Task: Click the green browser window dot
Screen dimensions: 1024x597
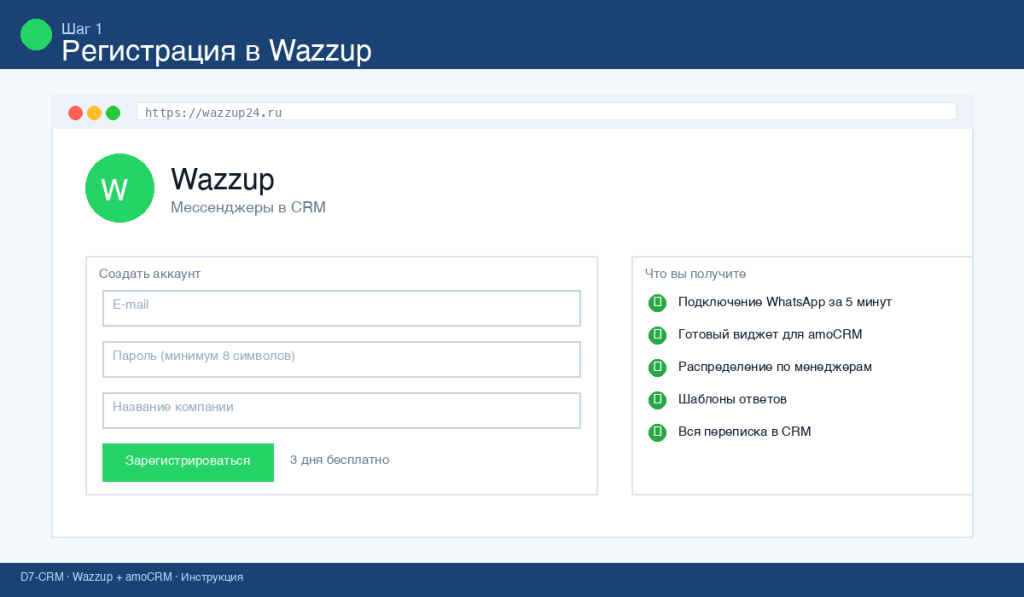Action: pyautogui.click(x=113, y=113)
